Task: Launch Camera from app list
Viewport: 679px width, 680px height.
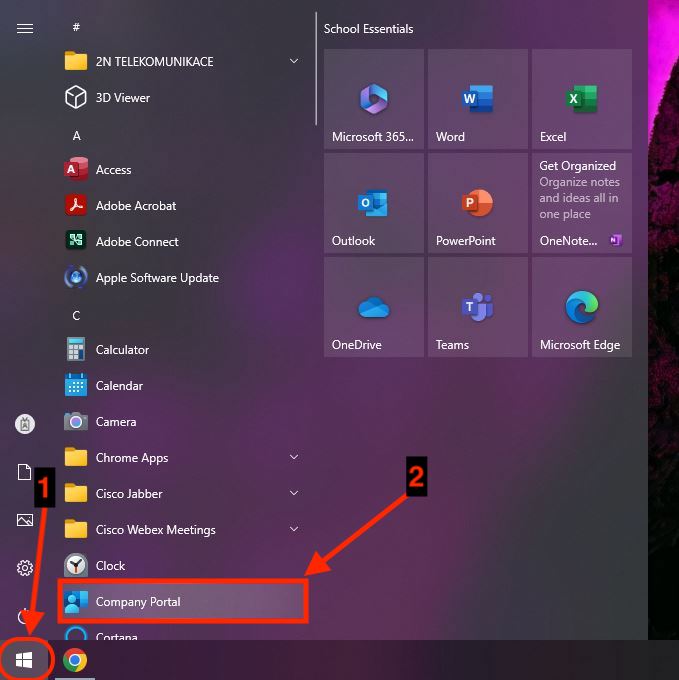Action: (182, 421)
